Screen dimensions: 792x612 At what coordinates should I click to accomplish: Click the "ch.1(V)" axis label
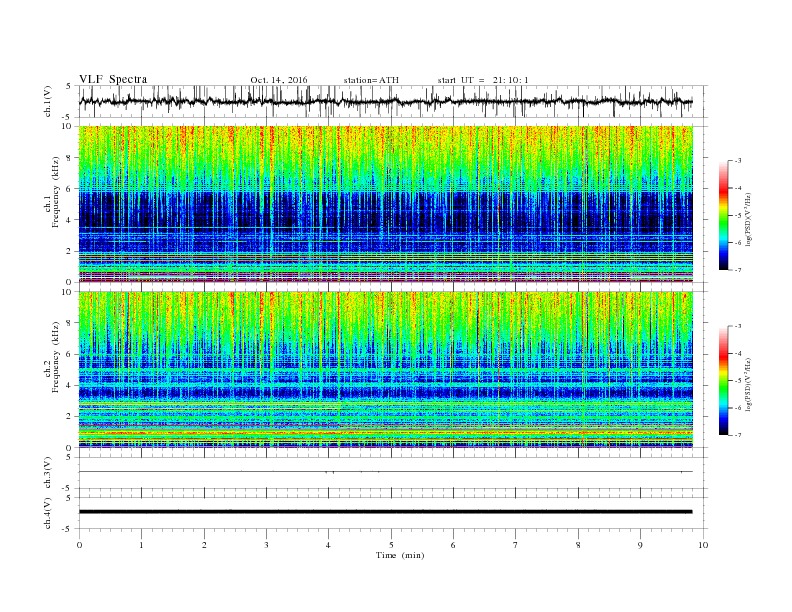tap(48, 101)
